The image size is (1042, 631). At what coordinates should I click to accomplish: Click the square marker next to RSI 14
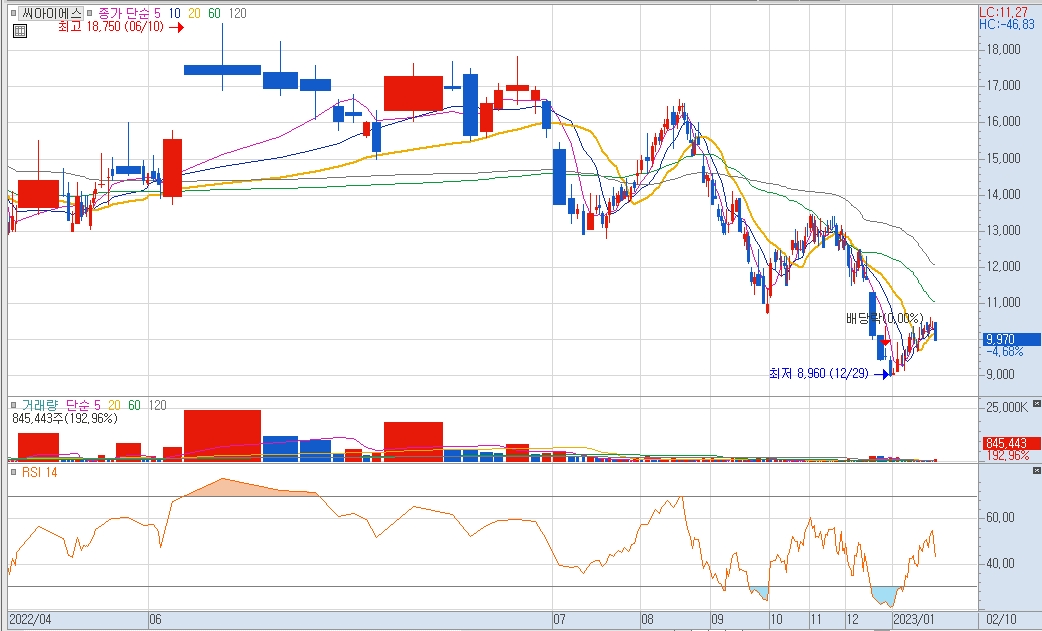click(x=13, y=472)
